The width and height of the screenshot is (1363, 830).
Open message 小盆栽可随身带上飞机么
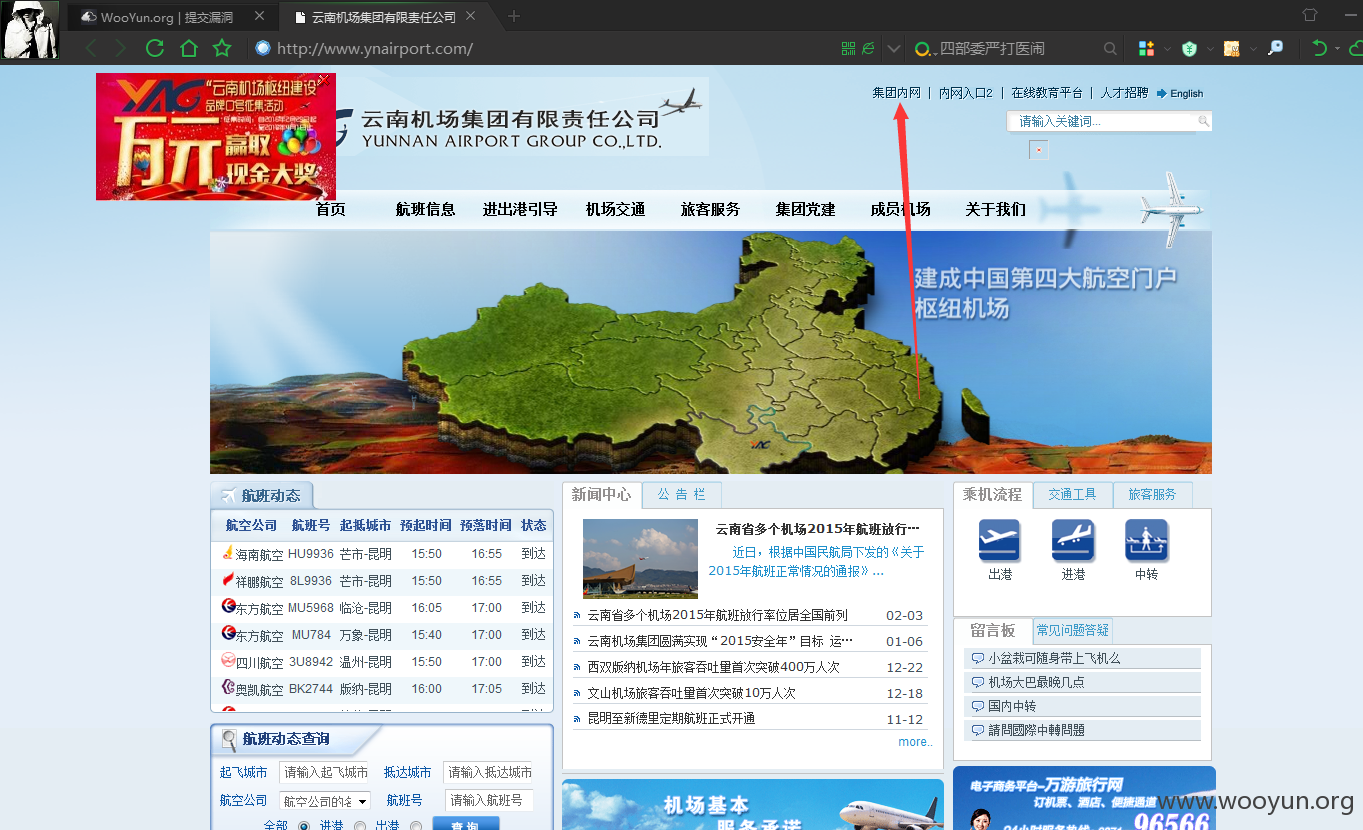[x=1054, y=658]
